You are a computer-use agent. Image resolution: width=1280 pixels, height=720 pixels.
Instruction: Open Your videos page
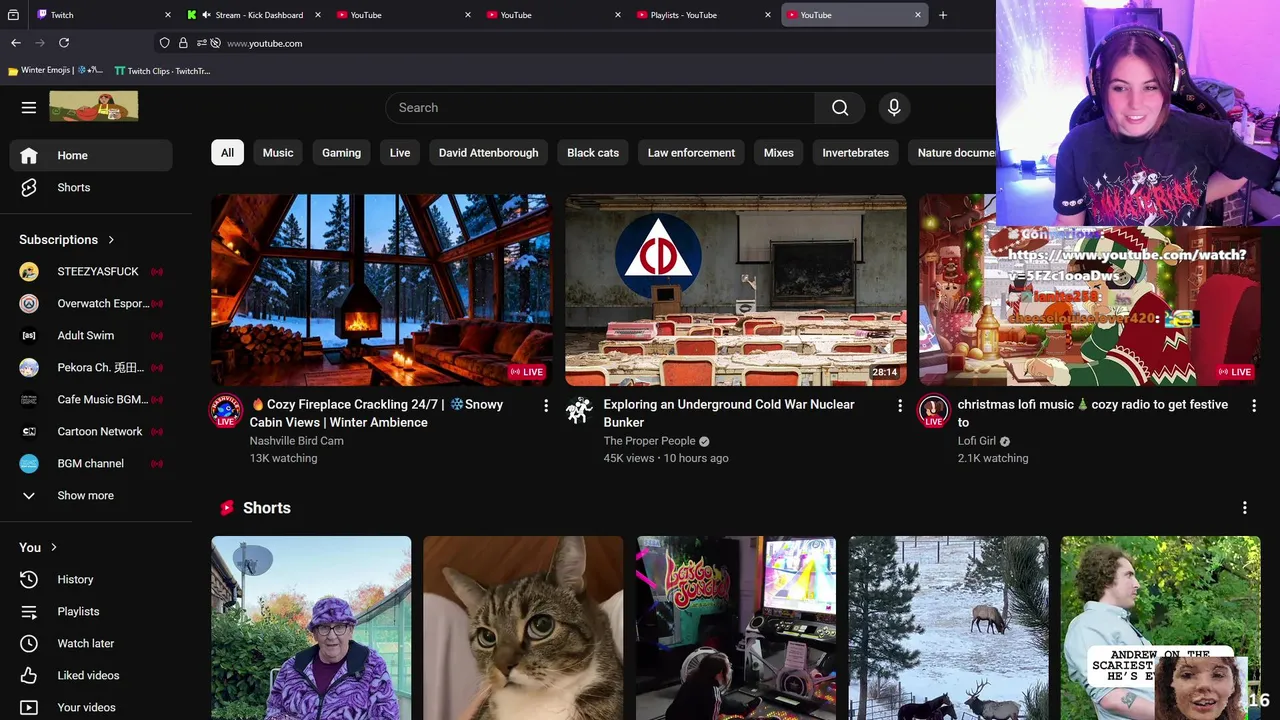coord(91,708)
